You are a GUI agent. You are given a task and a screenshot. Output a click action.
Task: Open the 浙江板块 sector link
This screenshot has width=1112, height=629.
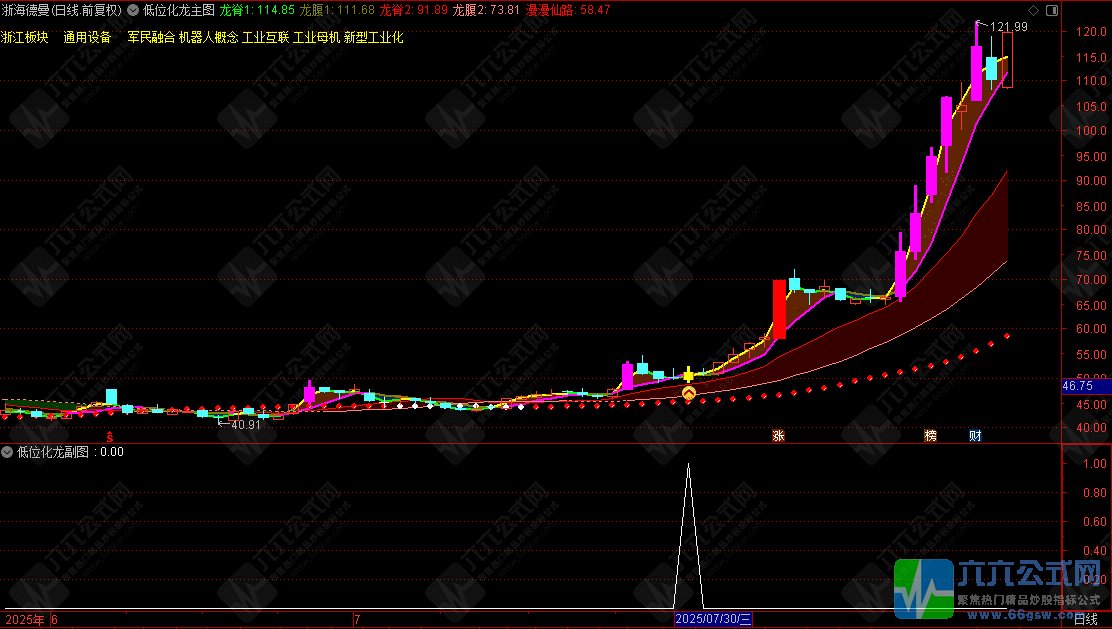click(25, 37)
